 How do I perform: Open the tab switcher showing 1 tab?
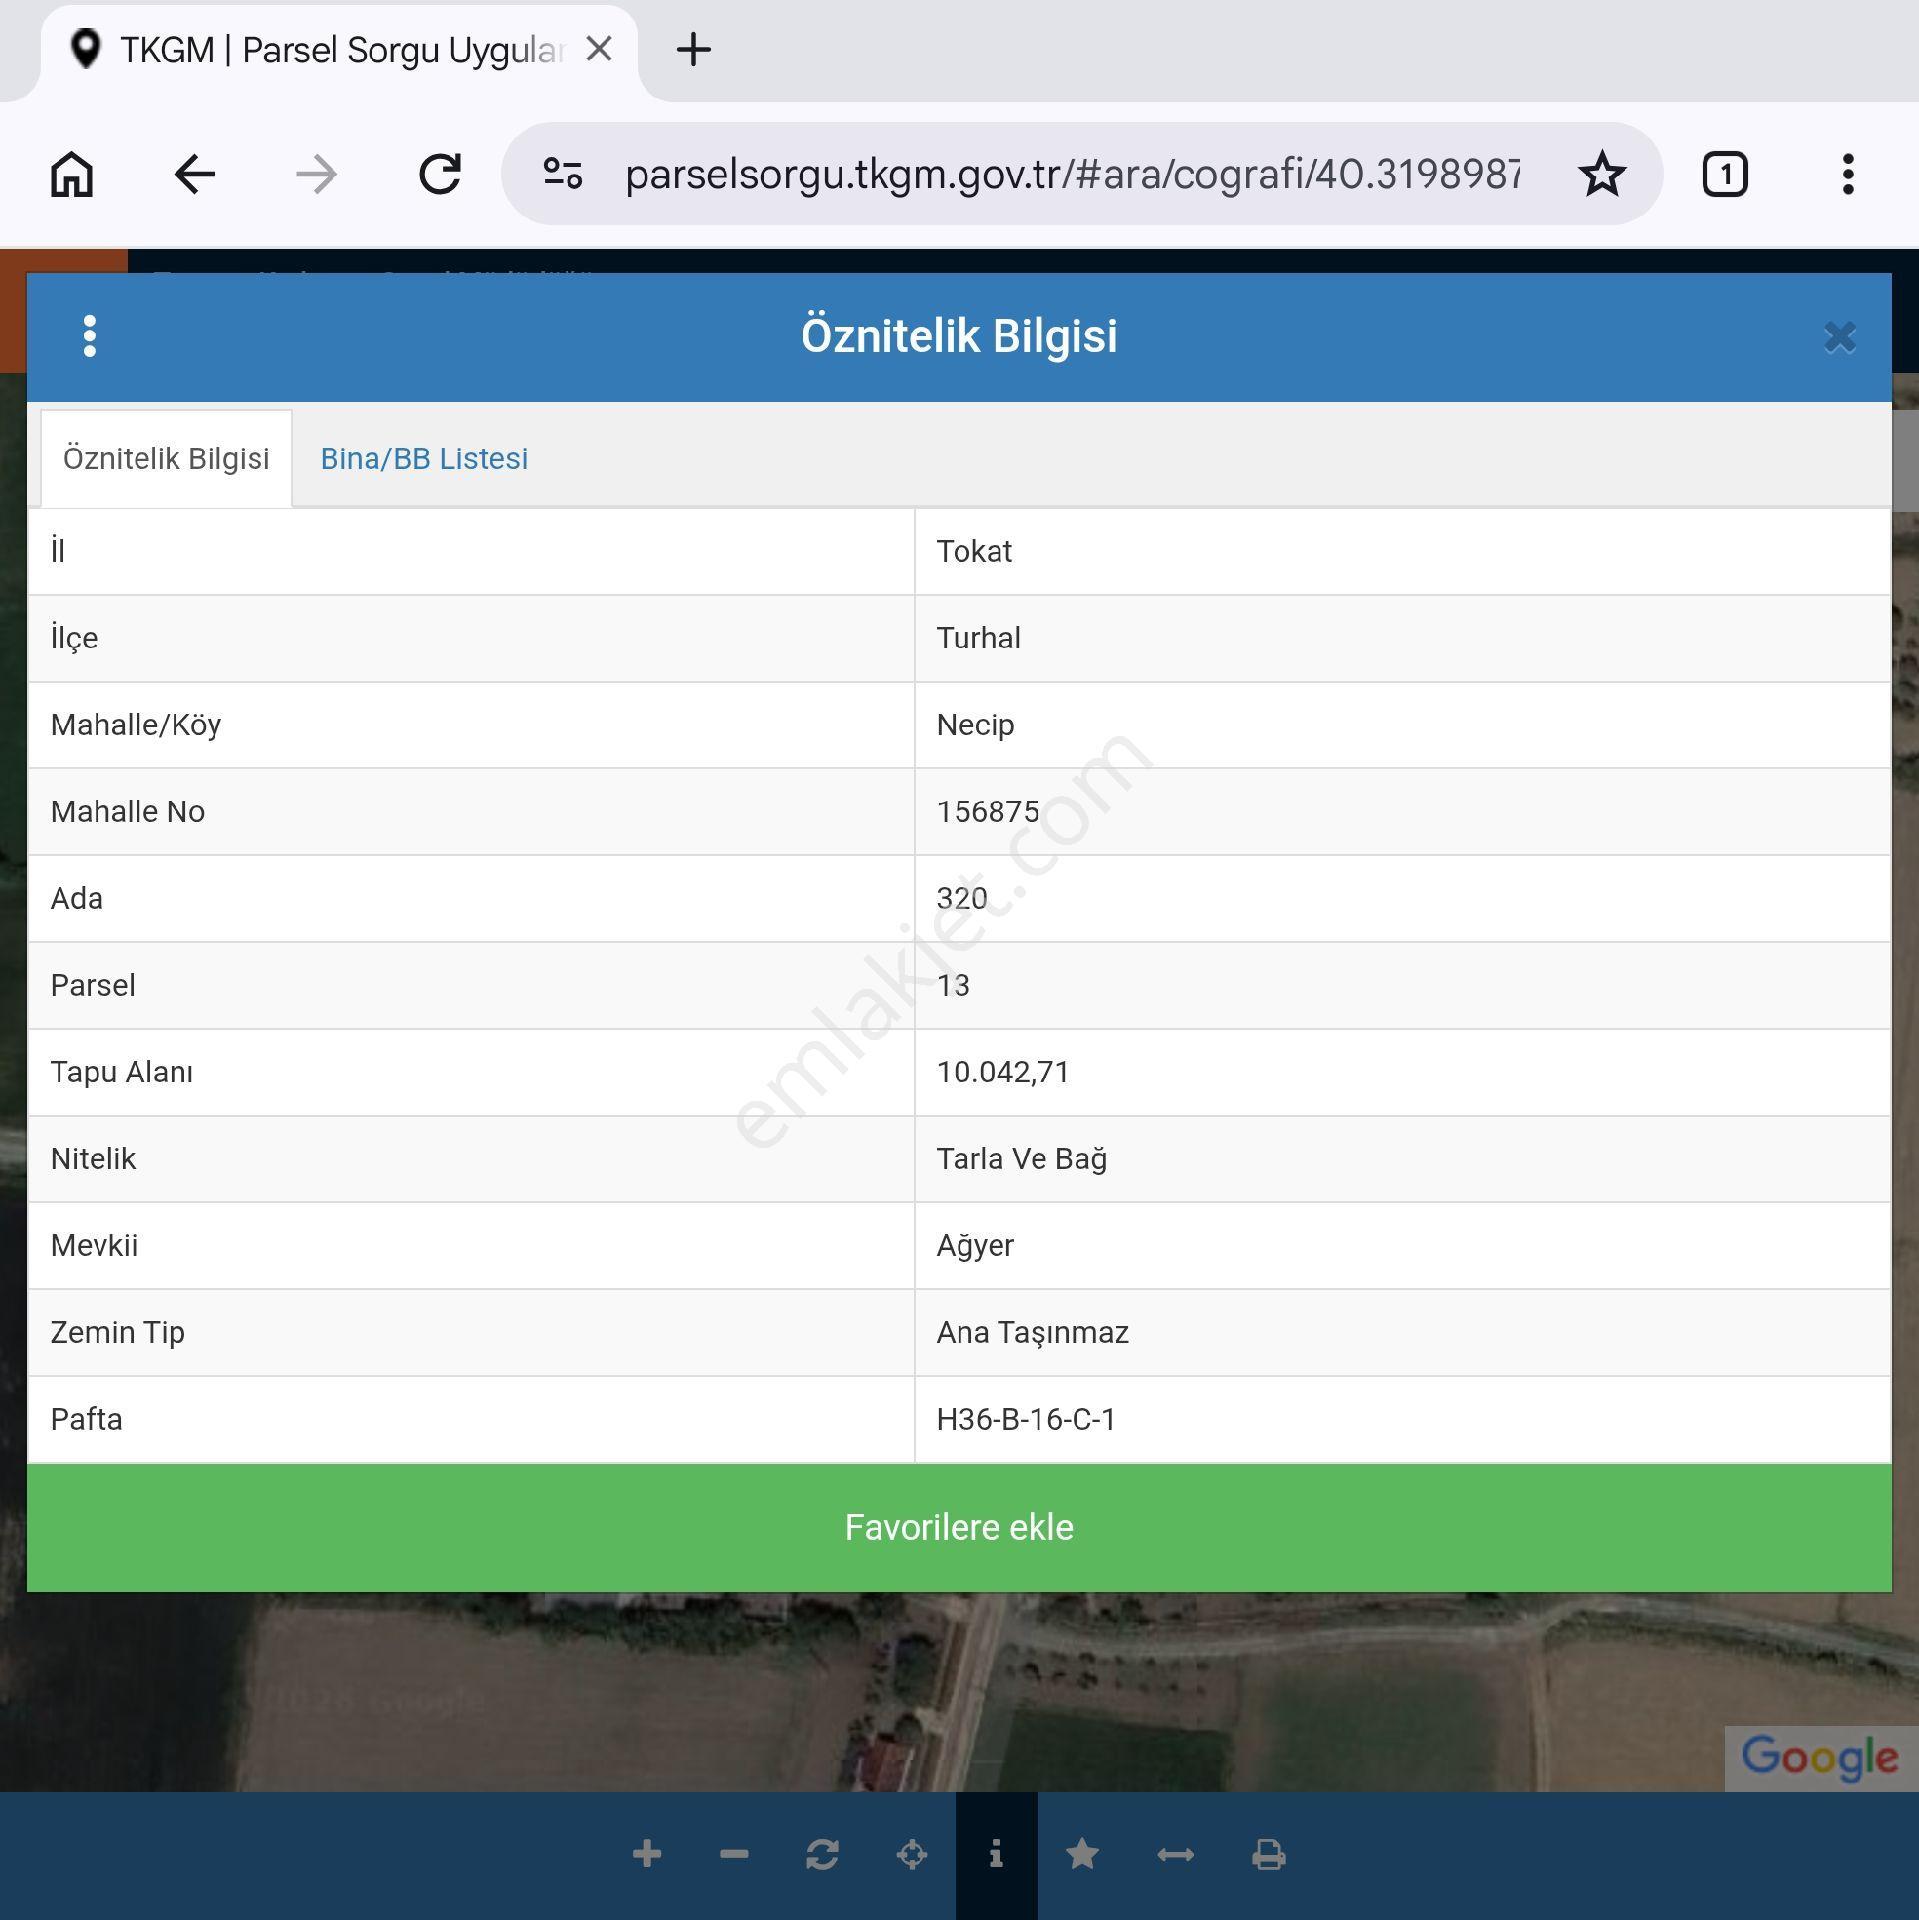click(x=1725, y=174)
